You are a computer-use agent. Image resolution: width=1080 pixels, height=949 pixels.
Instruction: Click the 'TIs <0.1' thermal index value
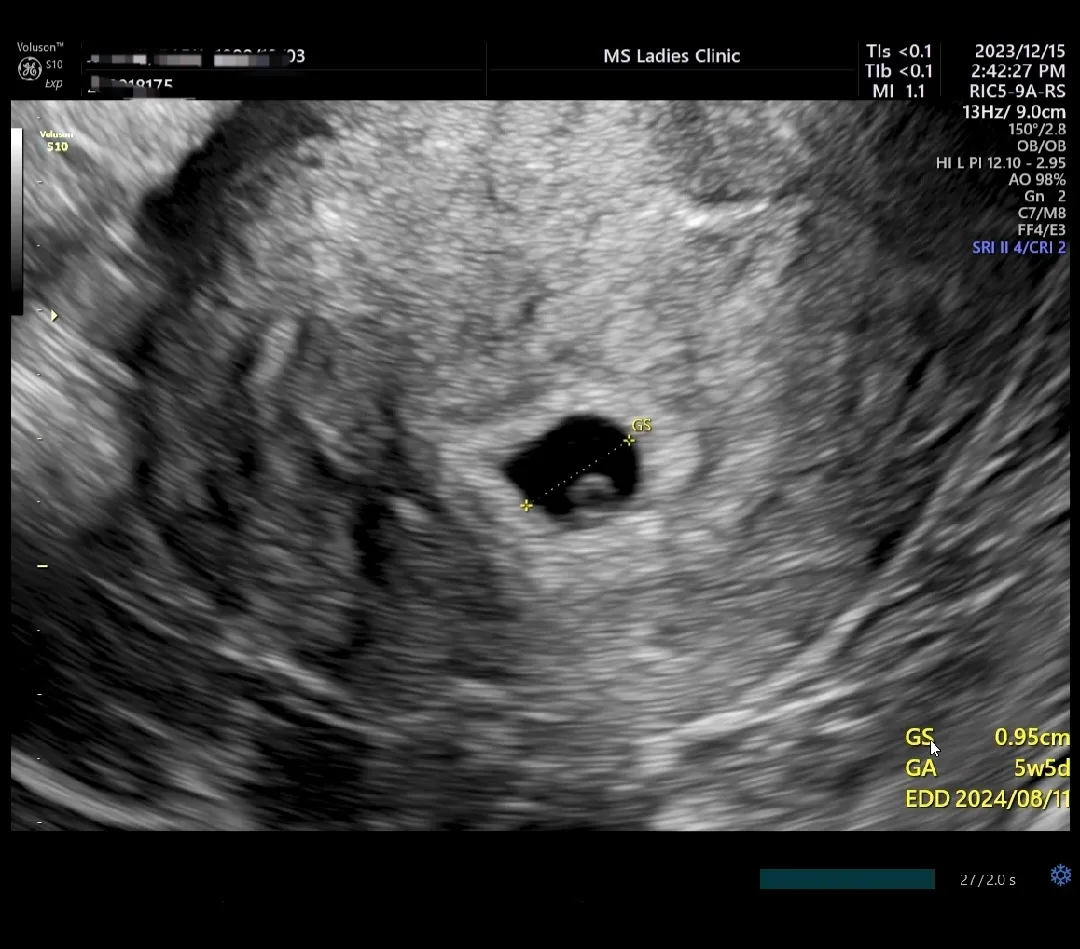click(899, 51)
